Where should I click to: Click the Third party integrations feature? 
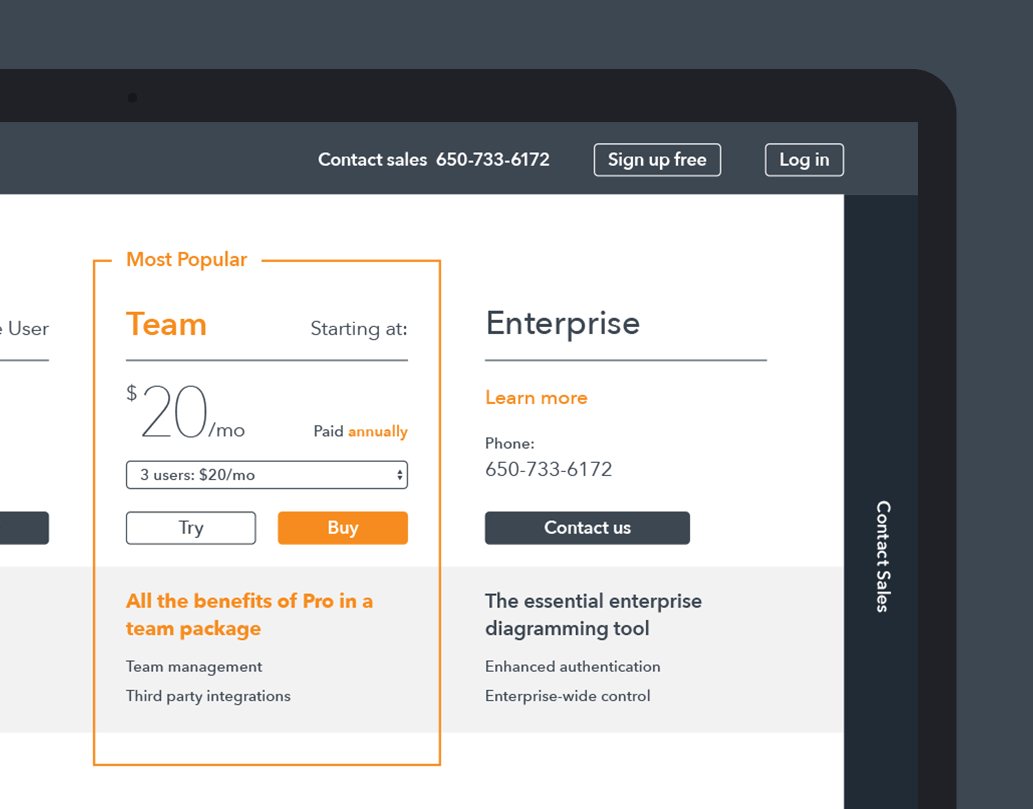[x=208, y=696]
